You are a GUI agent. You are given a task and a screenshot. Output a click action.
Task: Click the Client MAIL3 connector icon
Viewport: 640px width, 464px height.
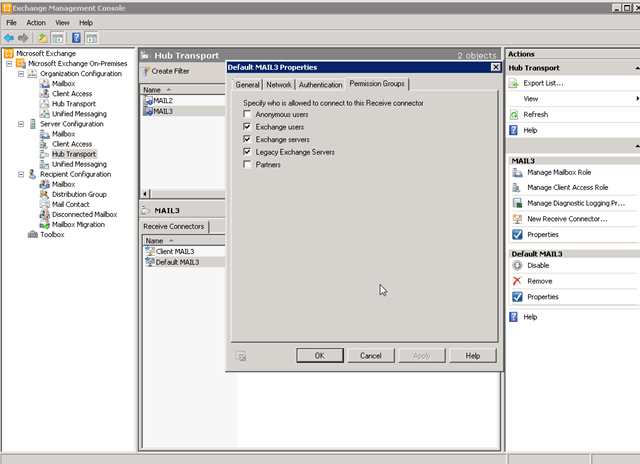coord(150,251)
